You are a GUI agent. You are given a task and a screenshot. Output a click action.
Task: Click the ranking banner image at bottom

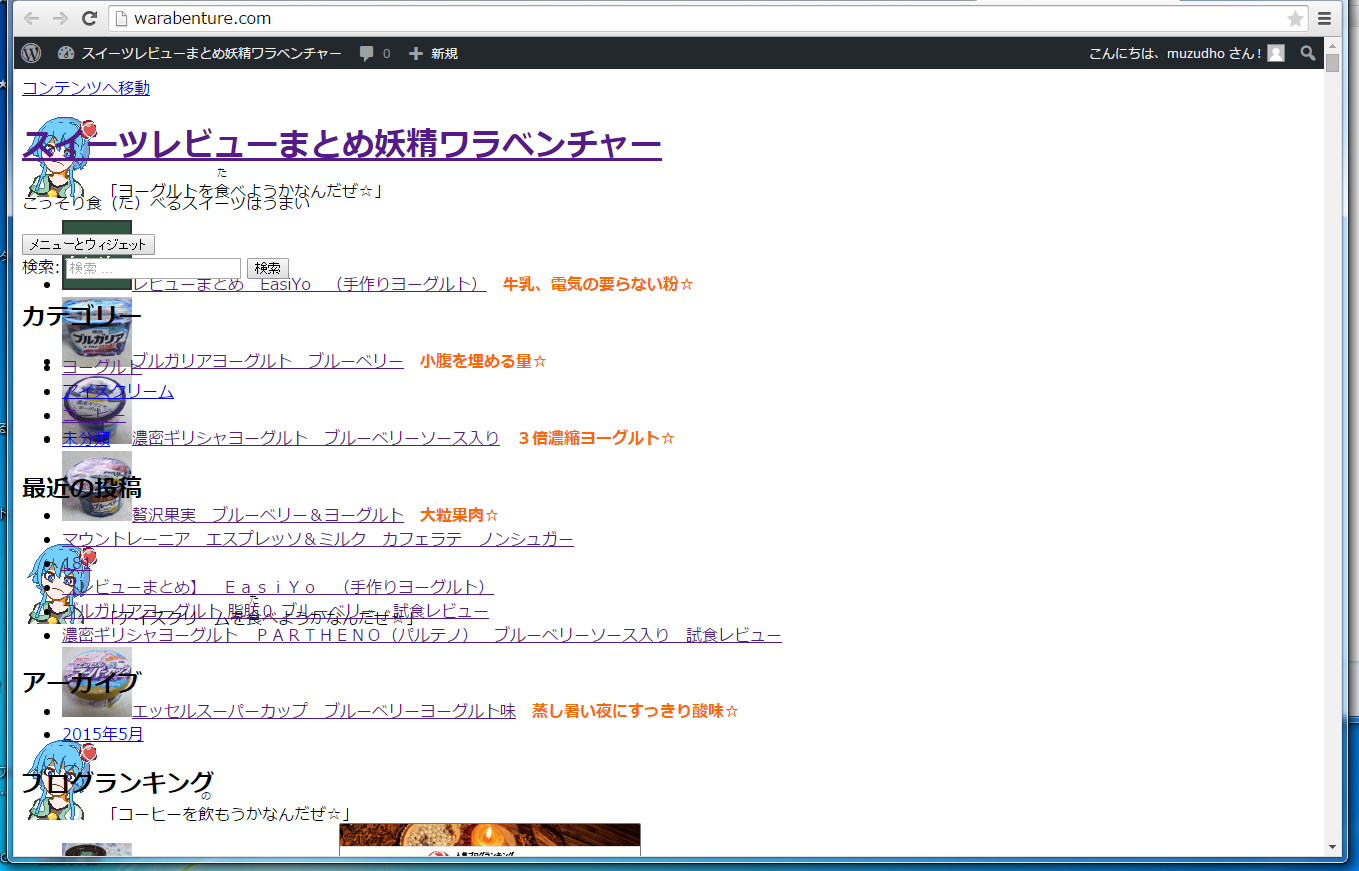pos(490,840)
